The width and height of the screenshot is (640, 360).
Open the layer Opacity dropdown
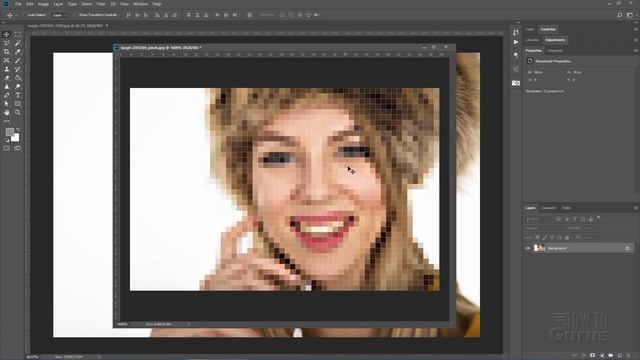point(588,229)
